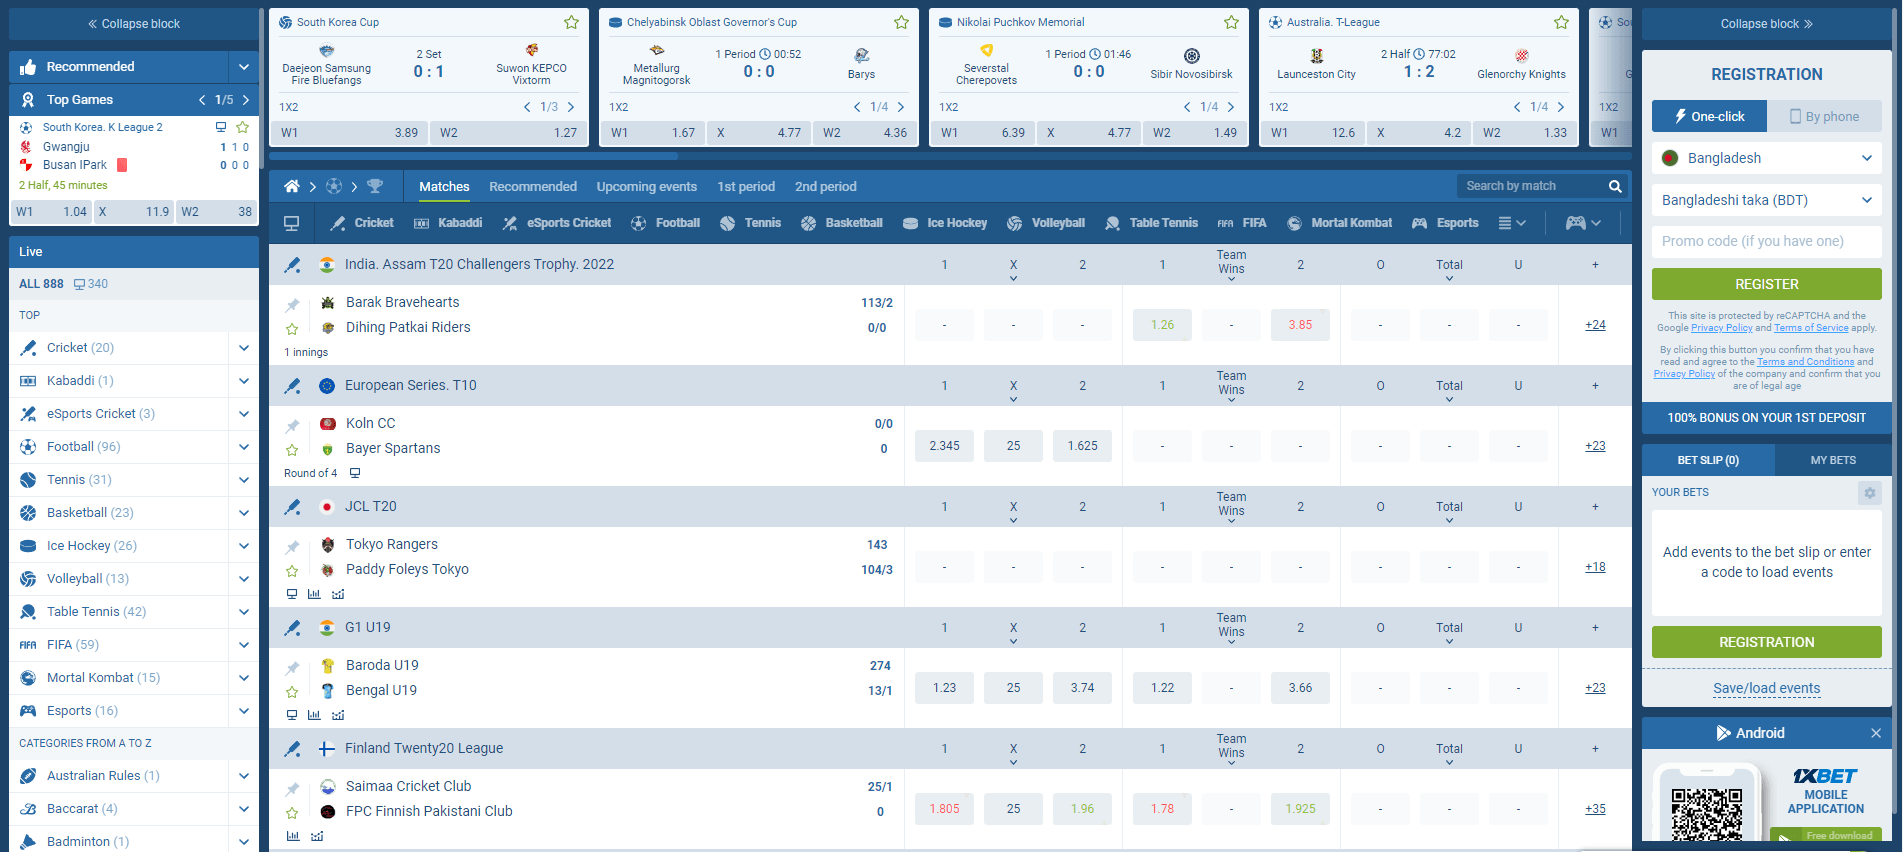Click the top events horizontal scrollbar

pos(473,156)
